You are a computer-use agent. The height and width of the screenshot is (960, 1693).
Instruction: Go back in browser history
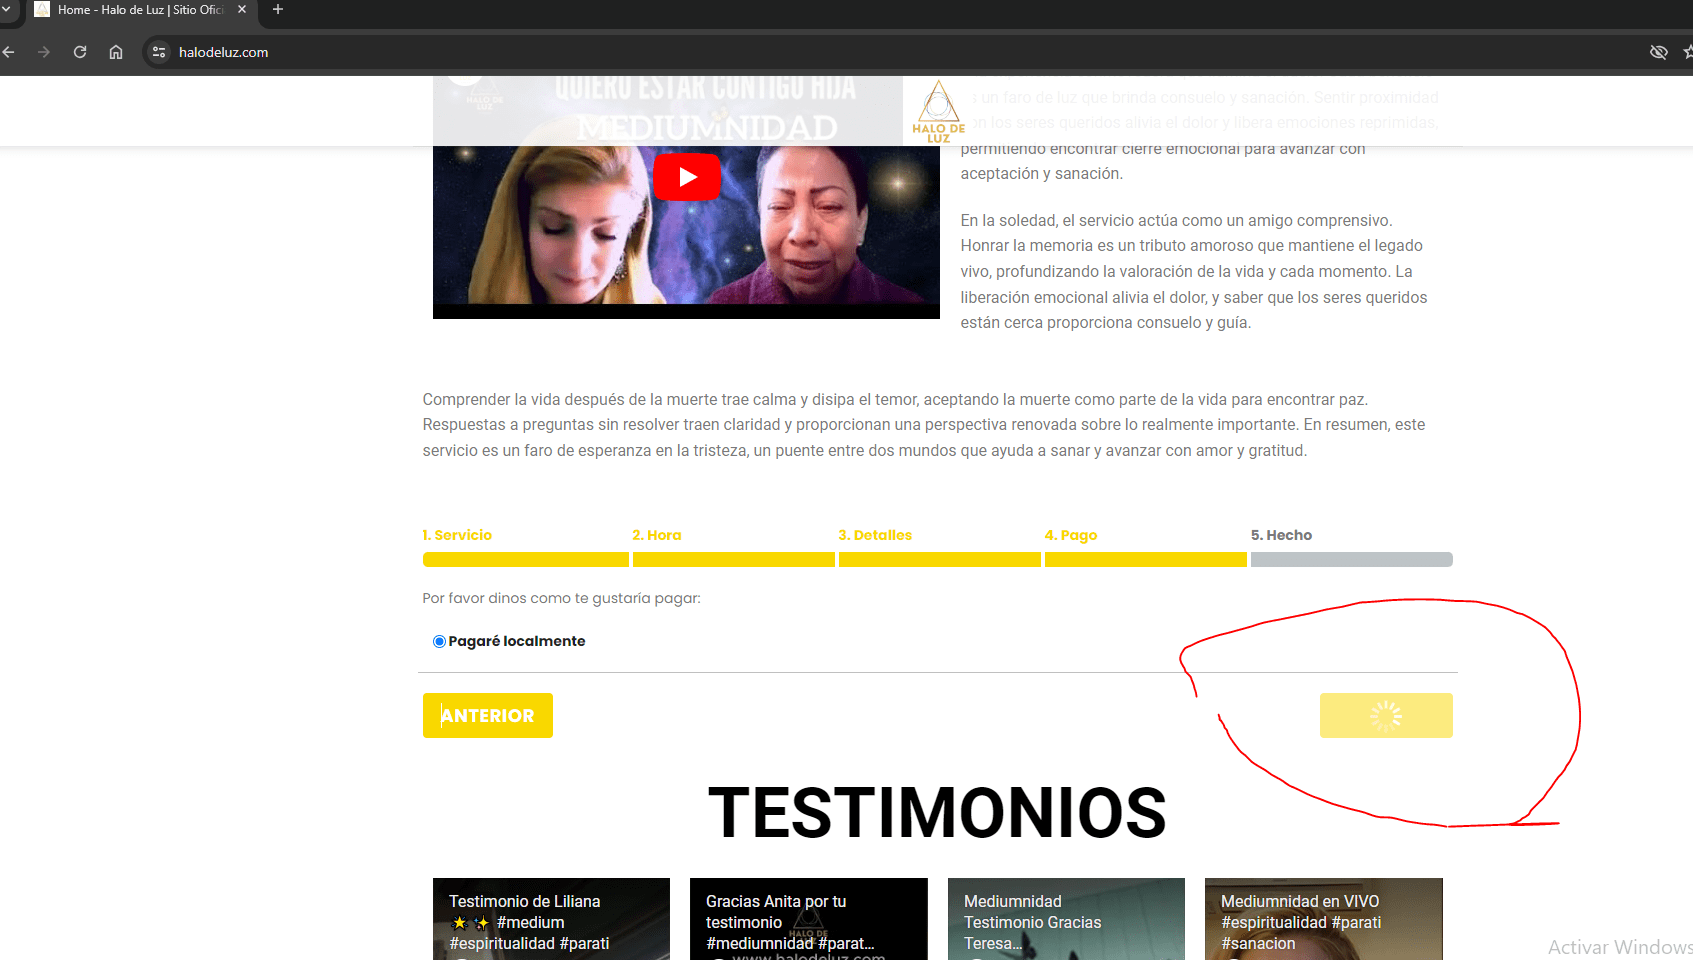tap(9, 52)
